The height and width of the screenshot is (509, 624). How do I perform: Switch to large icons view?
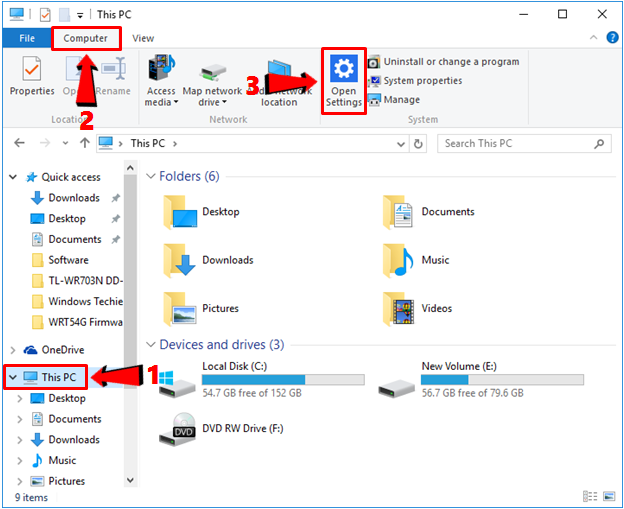click(609, 496)
